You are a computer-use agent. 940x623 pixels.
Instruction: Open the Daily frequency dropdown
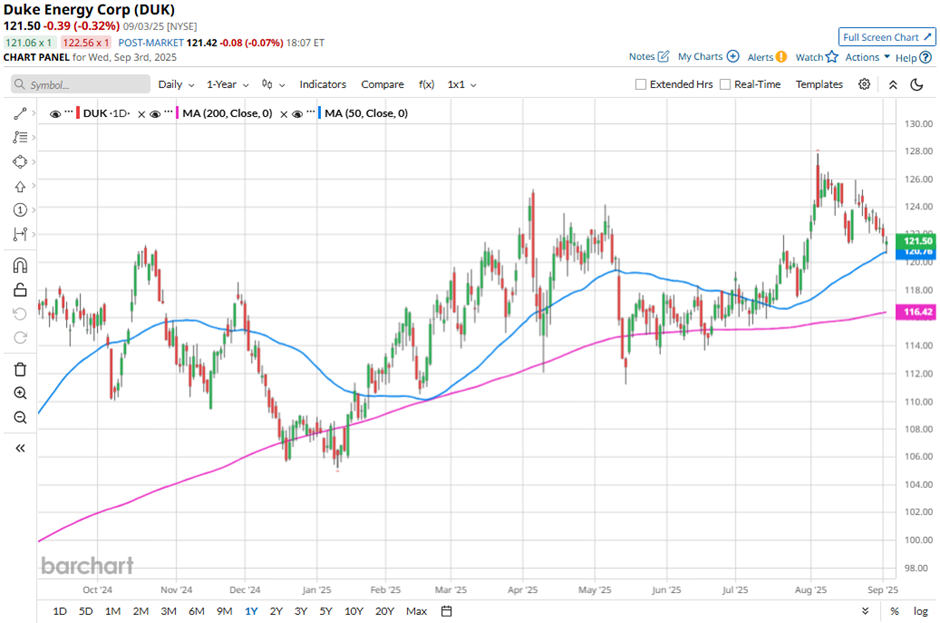pos(176,85)
